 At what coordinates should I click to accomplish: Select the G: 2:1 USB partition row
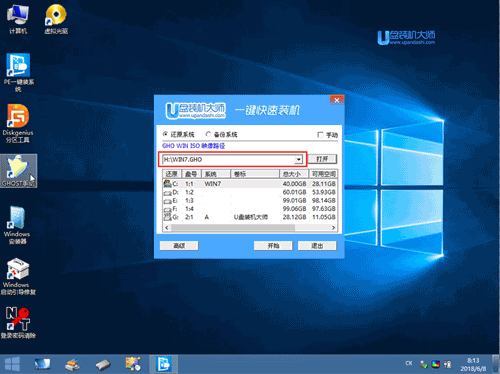tap(250, 217)
